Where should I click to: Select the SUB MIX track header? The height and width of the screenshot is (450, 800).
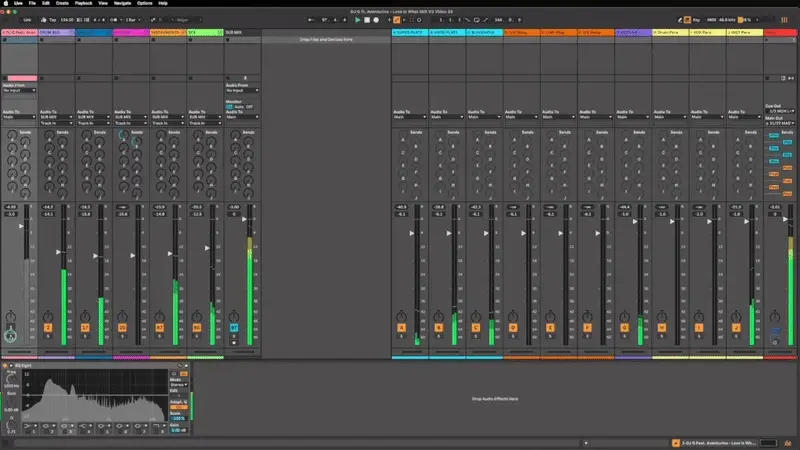point(243,32)
